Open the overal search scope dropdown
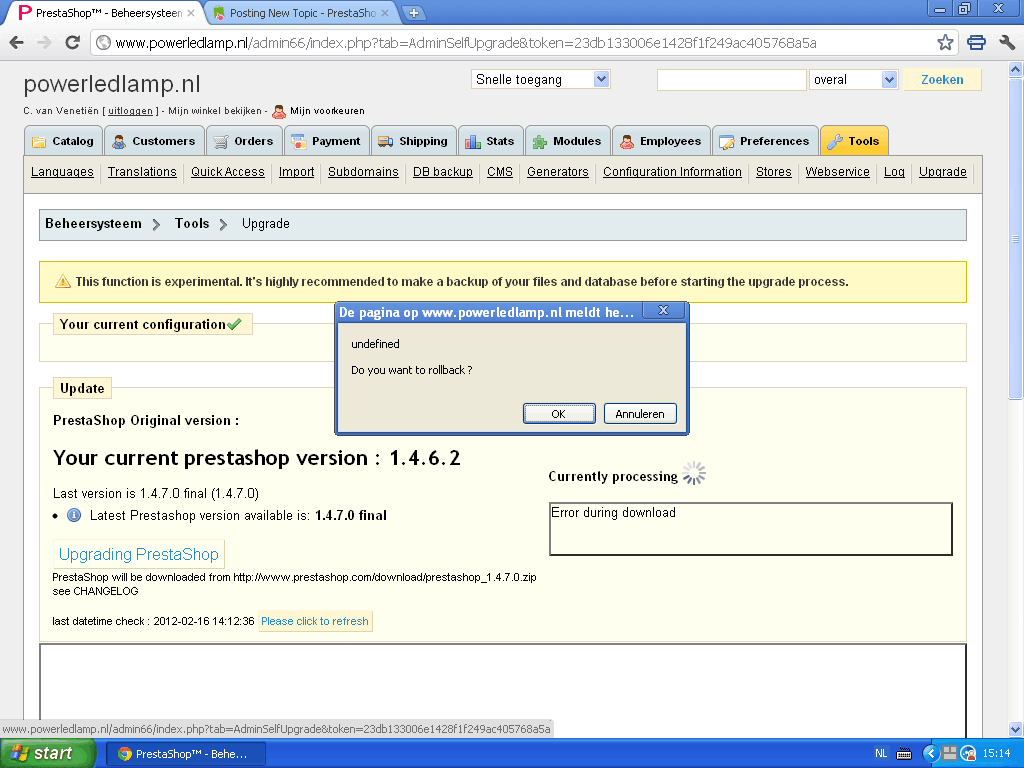Viewport: 1024px width, 768px height. [x=854, y=80]
